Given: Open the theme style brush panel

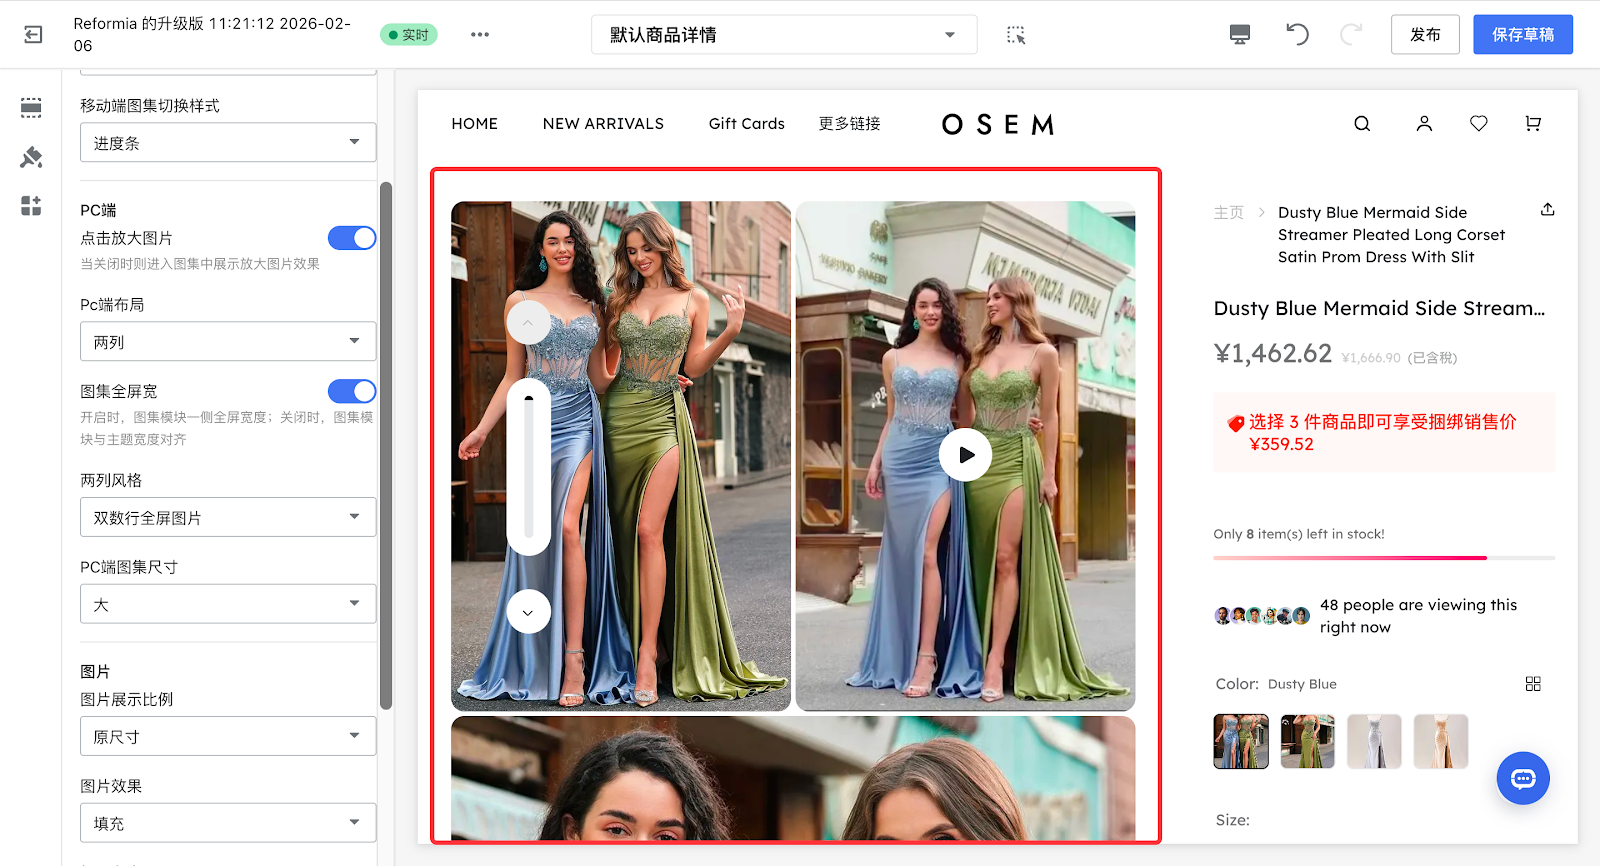Looking at the screenshot, I should tap(31, 157).
